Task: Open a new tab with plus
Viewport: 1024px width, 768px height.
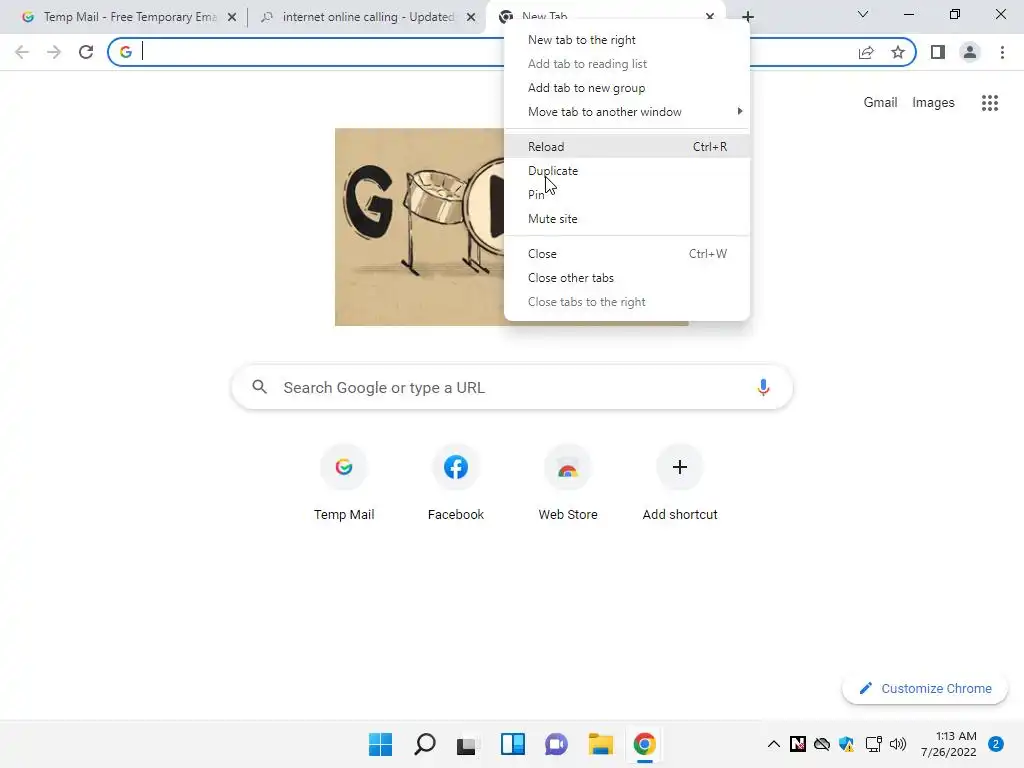Action: pyautogui.click(x=748, y=17)
